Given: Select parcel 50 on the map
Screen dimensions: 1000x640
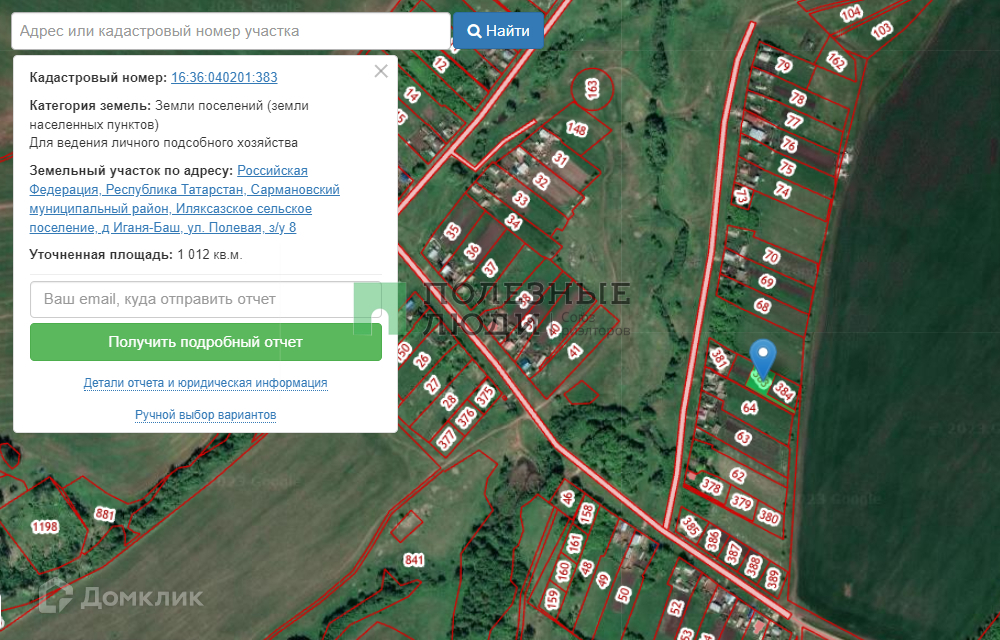Looking at the screenshot, I should coord(623,595).
